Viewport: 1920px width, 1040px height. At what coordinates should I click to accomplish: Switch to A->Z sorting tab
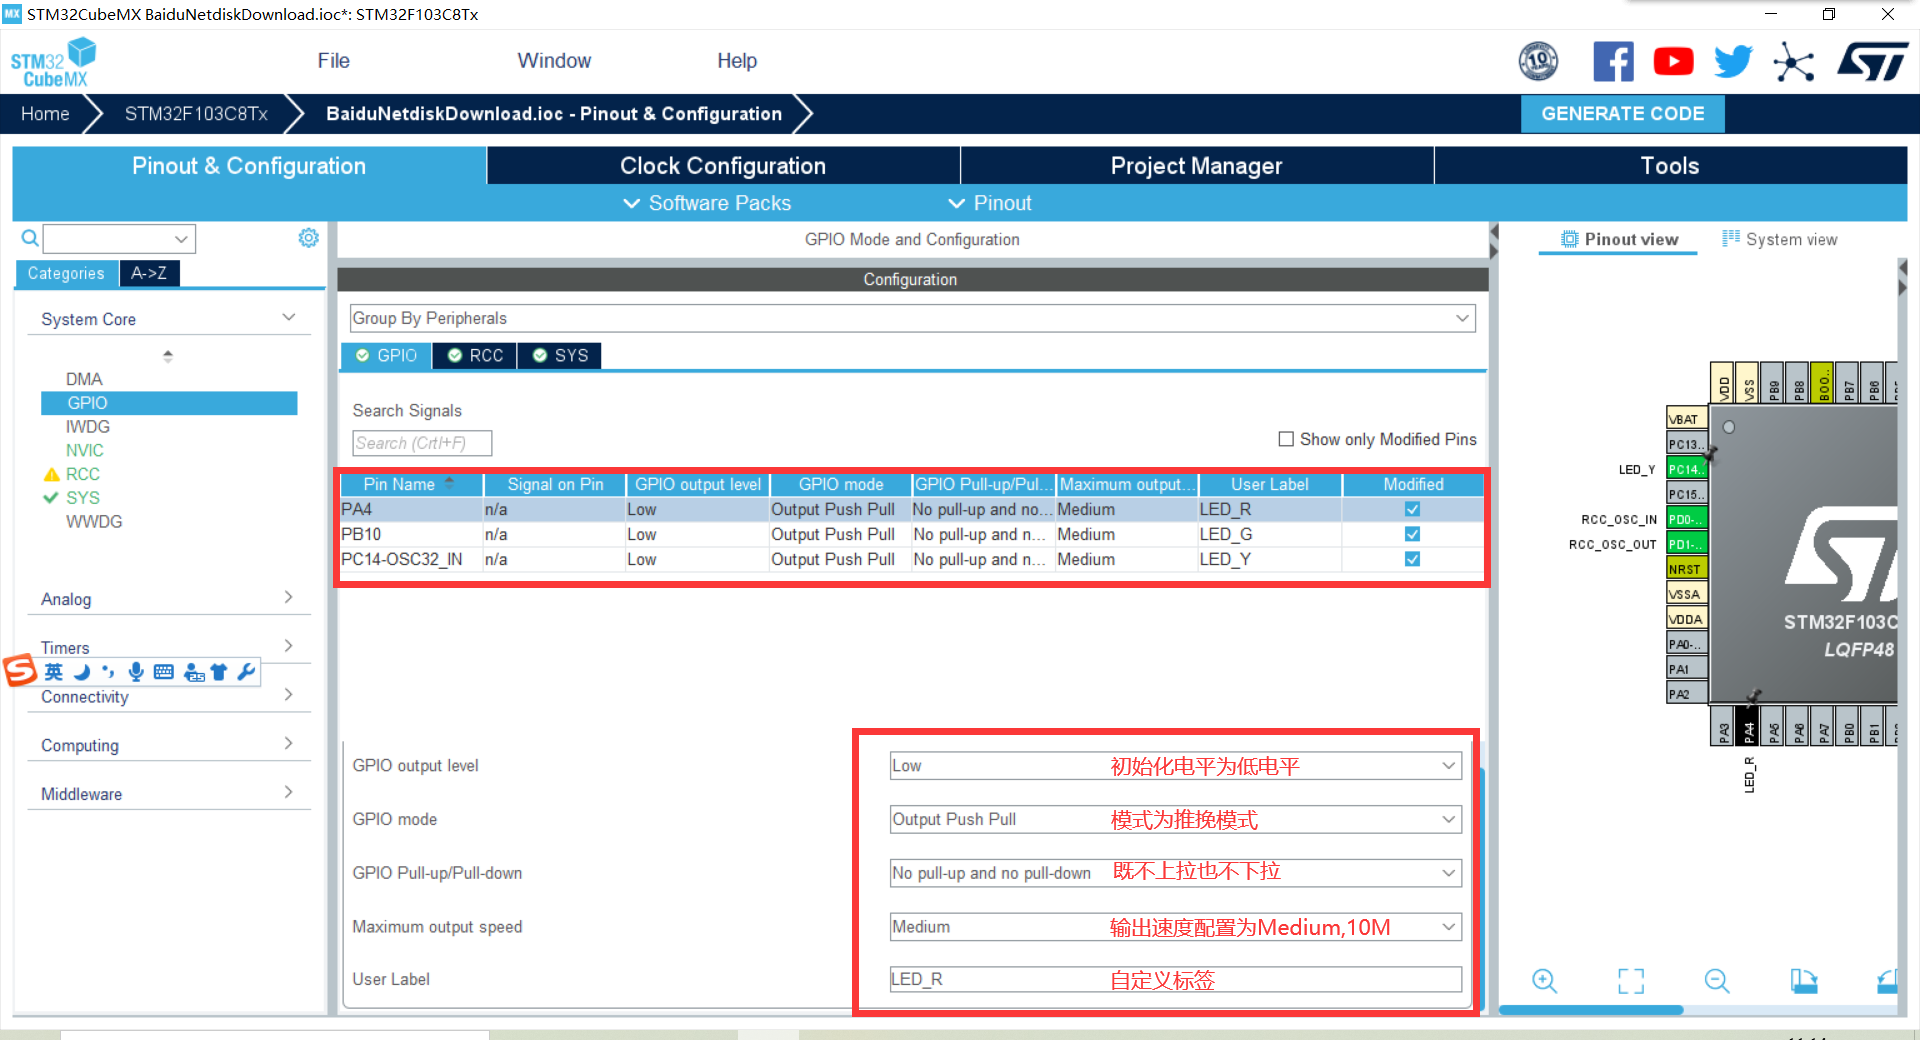tap(149, 273)
